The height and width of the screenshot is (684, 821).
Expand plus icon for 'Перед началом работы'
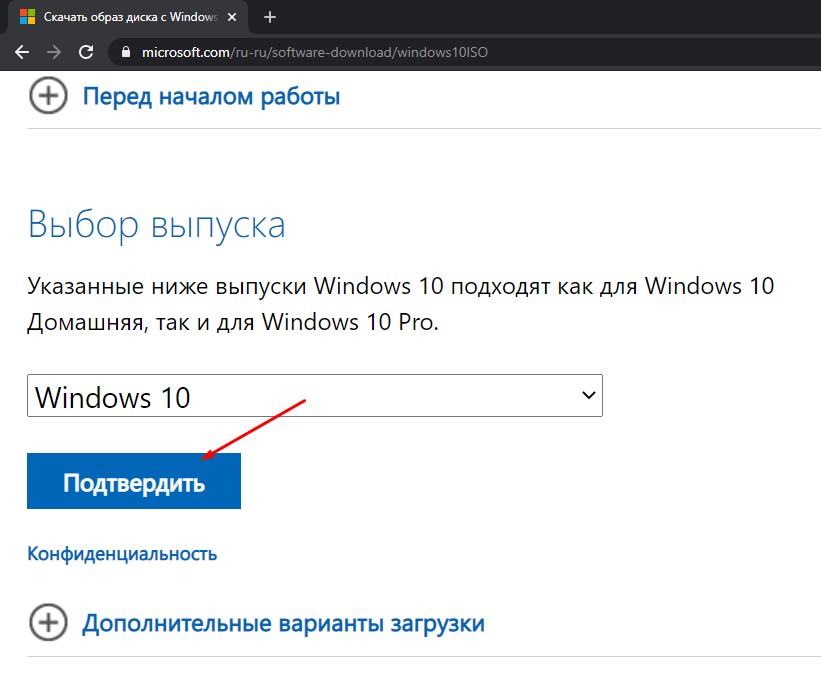coord(48,96)
